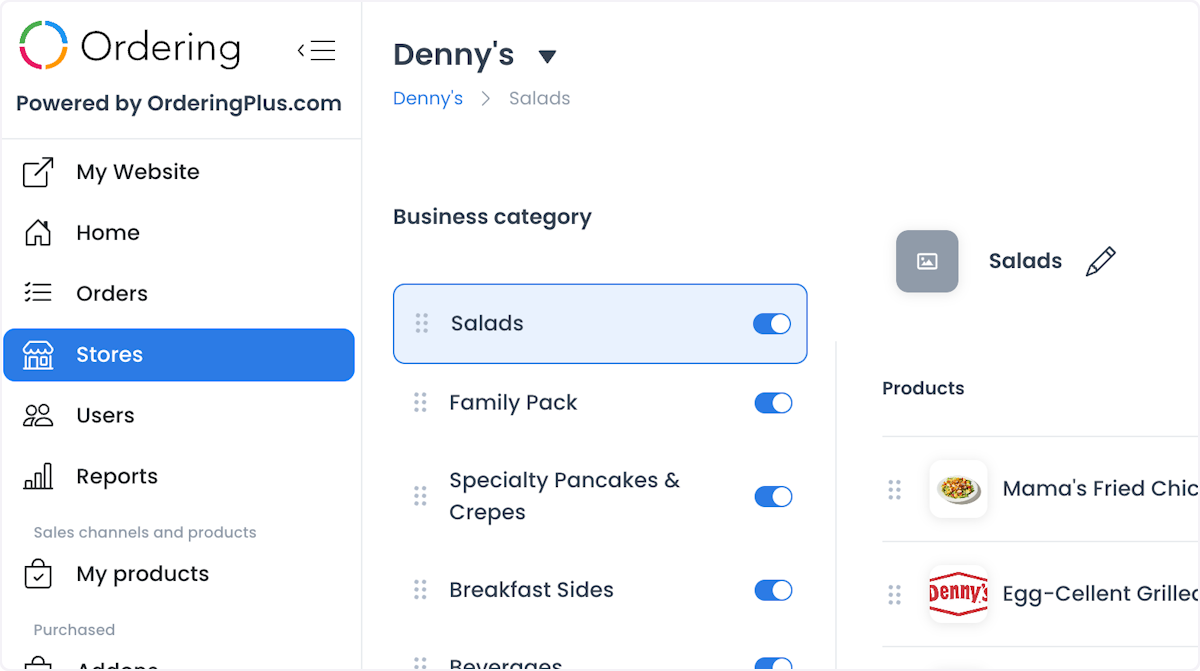Open Mama's Fried Chicken product row

[1041, 489]
